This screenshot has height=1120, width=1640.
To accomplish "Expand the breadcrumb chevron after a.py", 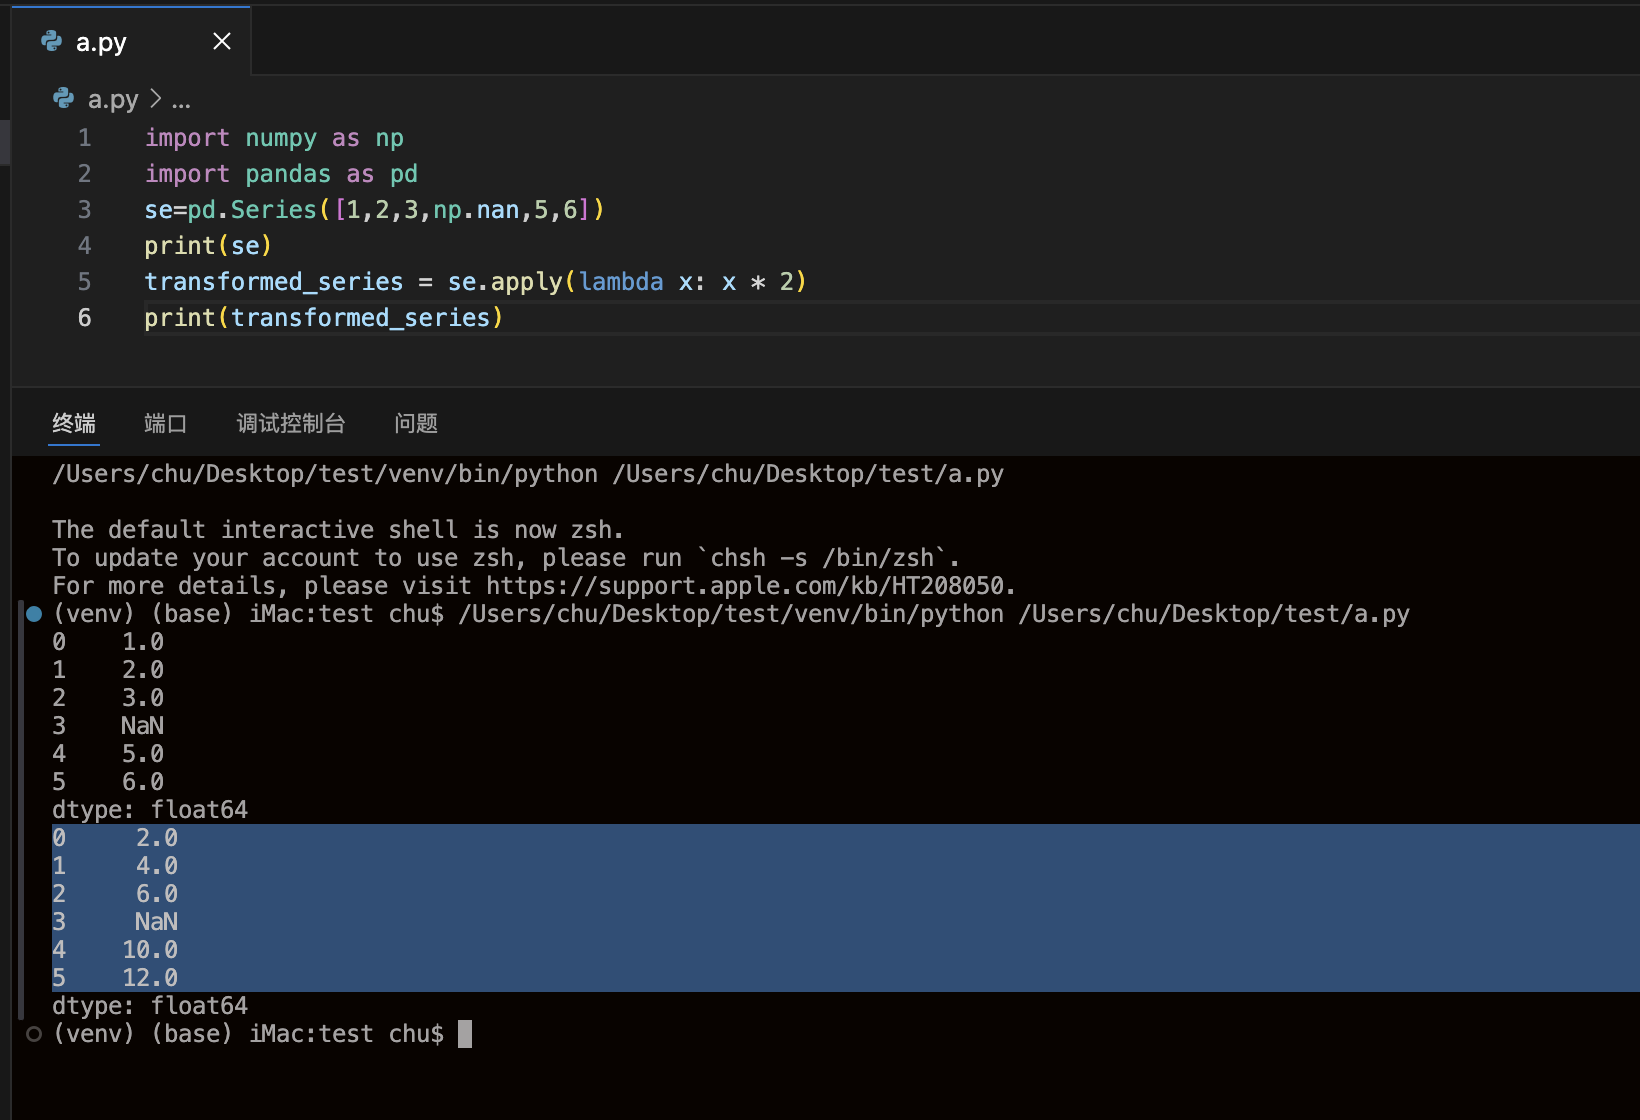I will pyautogui.click(x=155, y=99).
